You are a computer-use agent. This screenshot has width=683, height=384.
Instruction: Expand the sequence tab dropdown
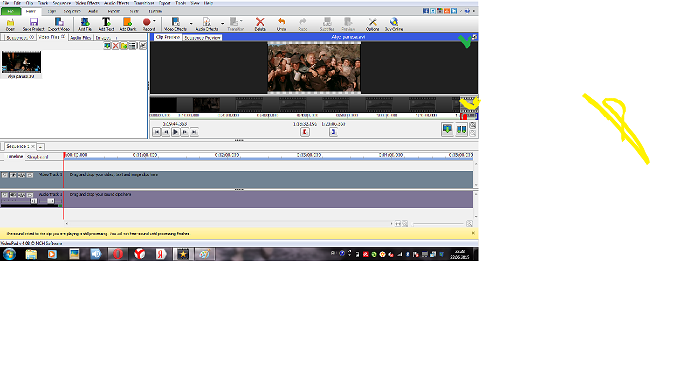(x=41, y=147)
